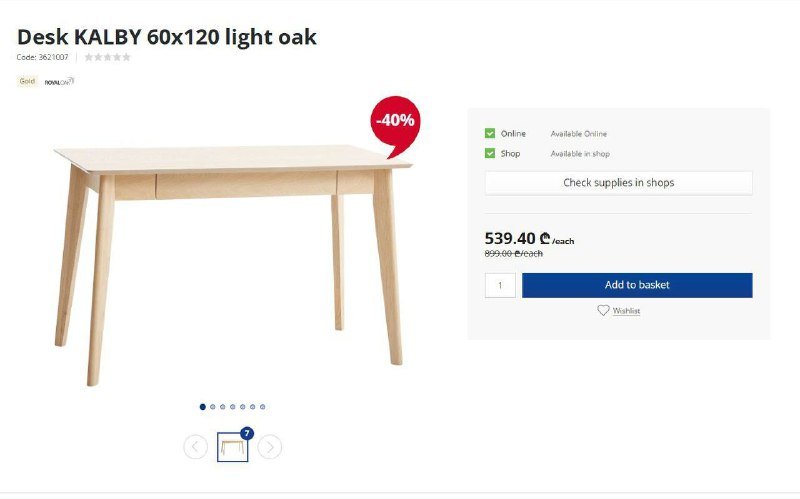Open Check supplies in shops
The image size is (800, 499).
[618, 183]
